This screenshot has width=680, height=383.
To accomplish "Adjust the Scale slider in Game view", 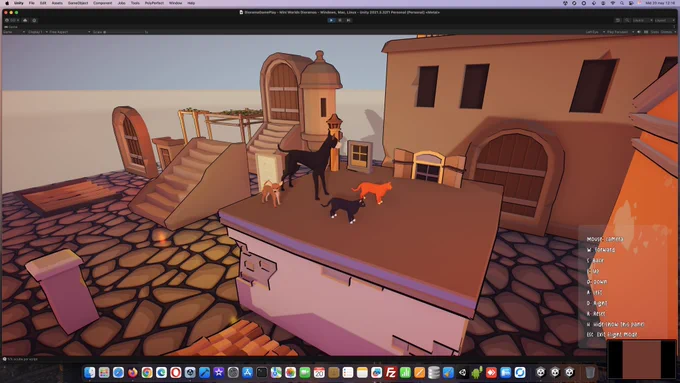I will 124,32.
